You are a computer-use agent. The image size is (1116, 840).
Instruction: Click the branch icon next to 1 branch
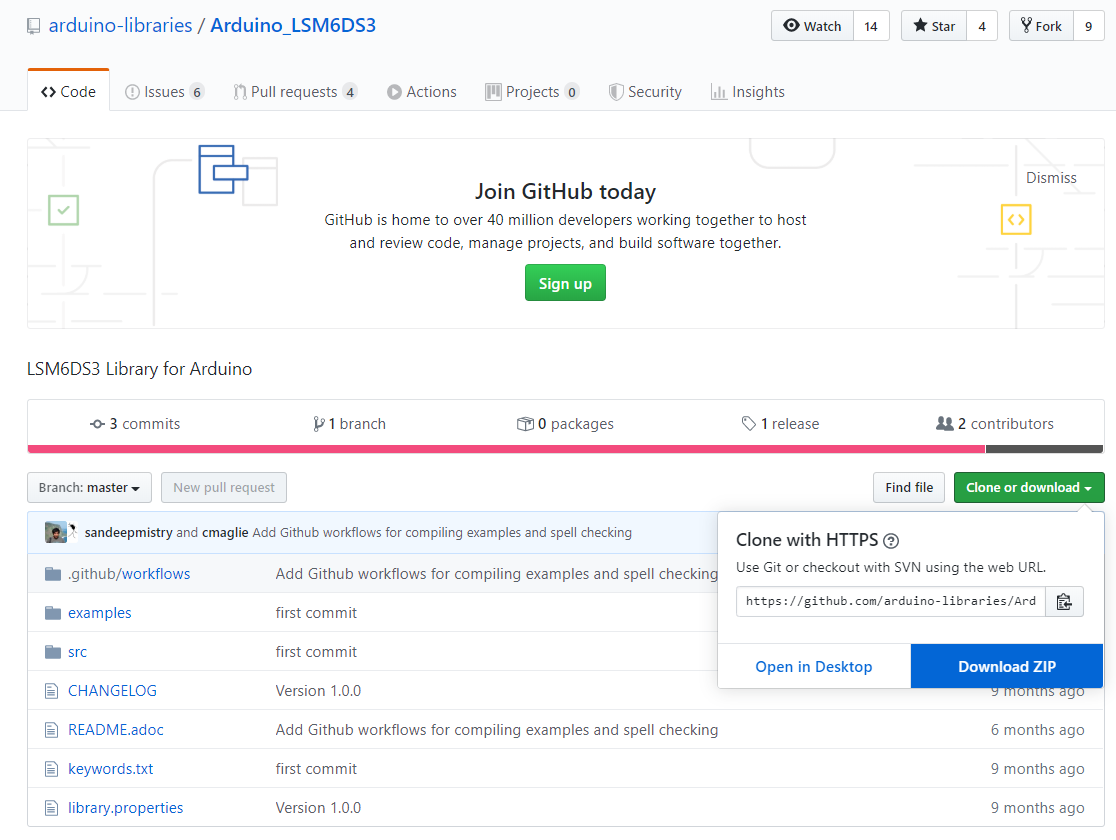click(319, 424)
